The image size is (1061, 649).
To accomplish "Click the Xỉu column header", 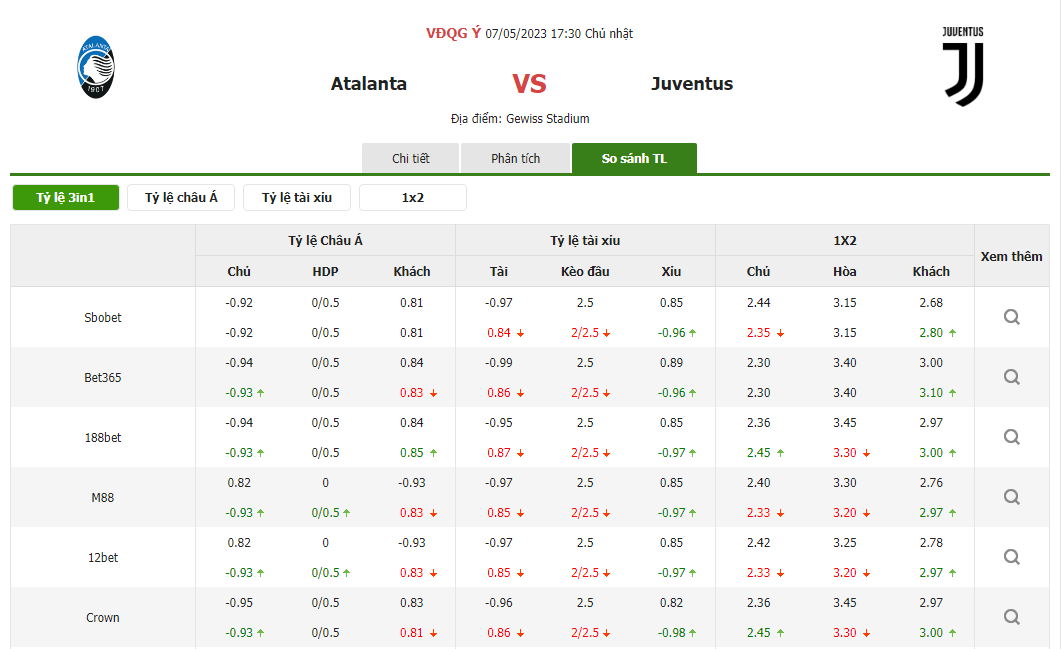I will coord(671,271).
